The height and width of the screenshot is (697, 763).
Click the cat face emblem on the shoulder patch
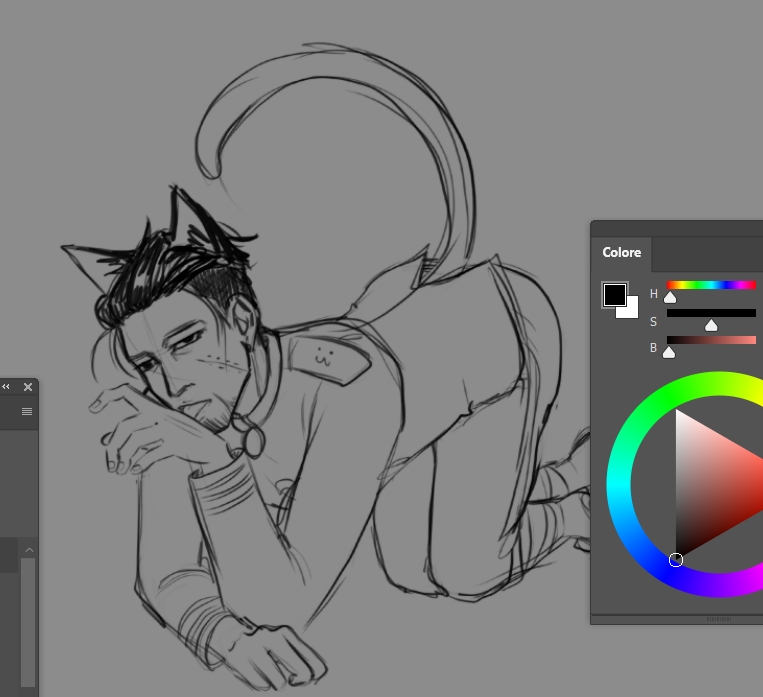[x=322, y=353]
